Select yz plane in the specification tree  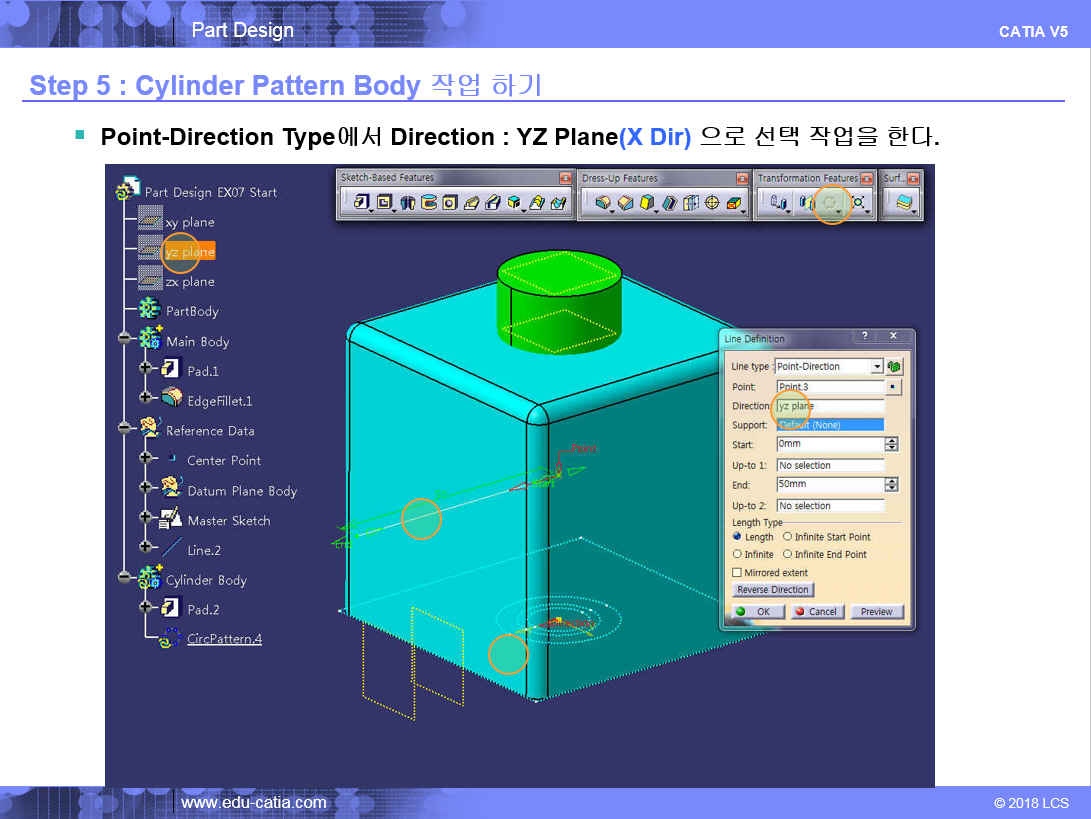click(x=189, y=252)
